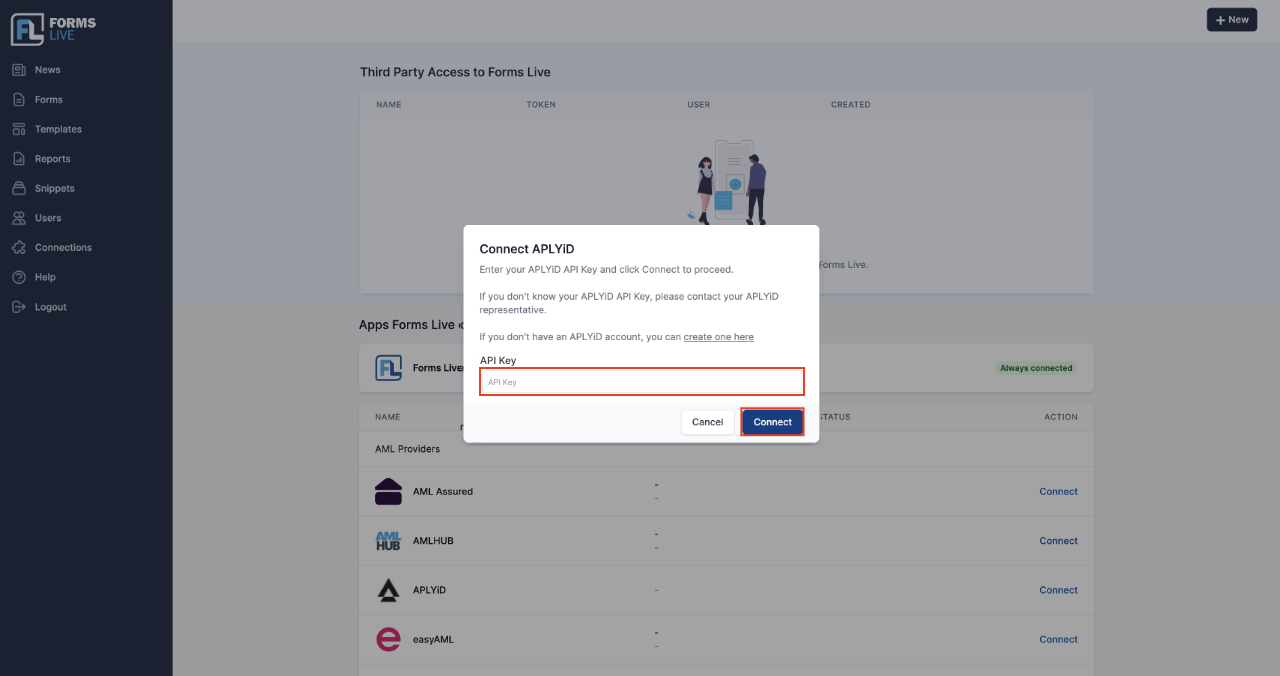Screen dimensions: 1280x676
Task: Click the APLYiD triangle logo
Action: click(x=388, y=590)
